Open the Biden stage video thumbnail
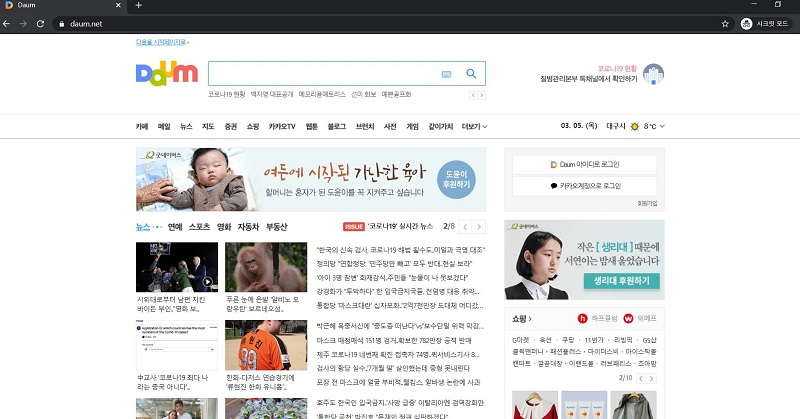This screenshot has height=419, width=800. pyautogui.click(x=177, y=267)
